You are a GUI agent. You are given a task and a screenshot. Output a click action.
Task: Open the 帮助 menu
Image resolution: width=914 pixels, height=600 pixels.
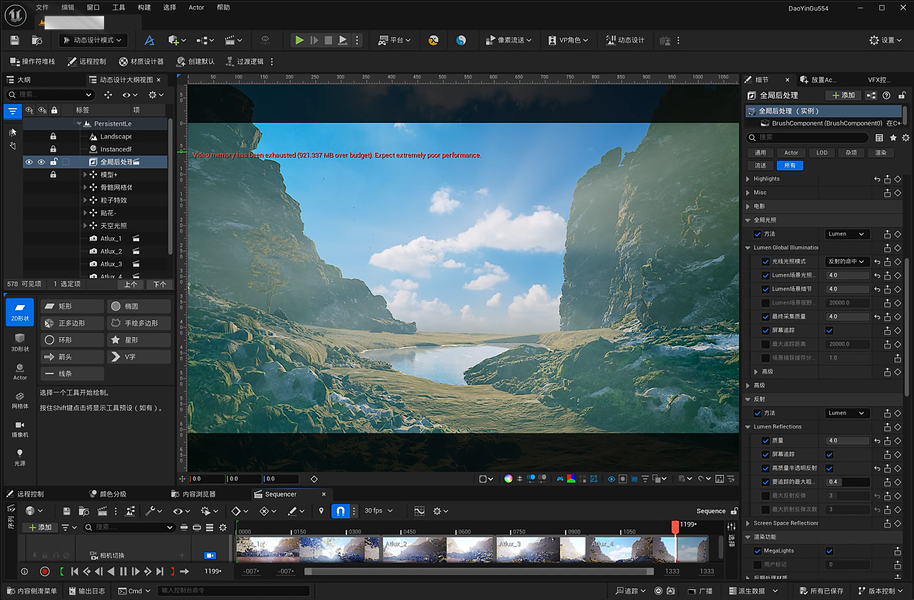click(x=223, y=8)
